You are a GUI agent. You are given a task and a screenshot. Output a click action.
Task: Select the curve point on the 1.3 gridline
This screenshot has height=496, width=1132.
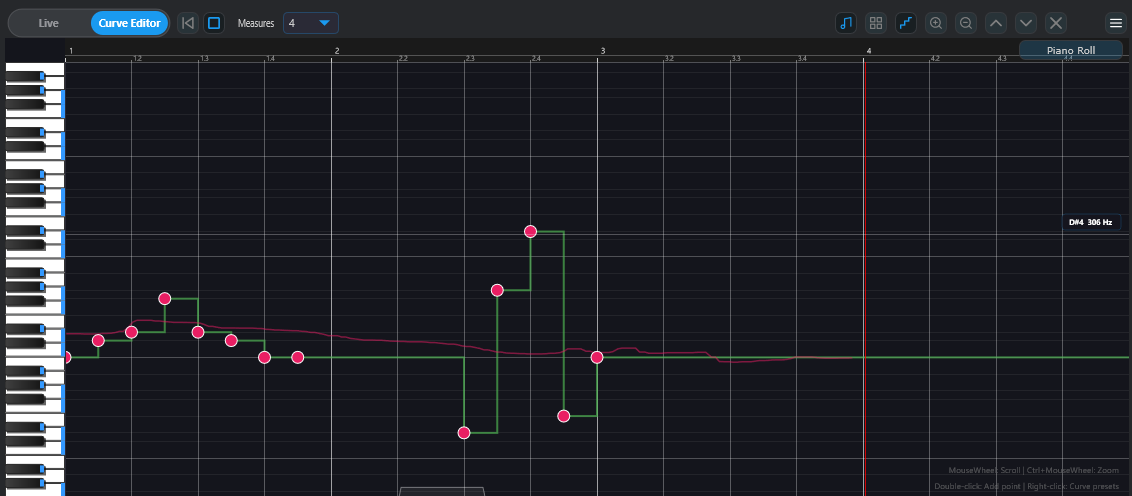pos(198,332)
